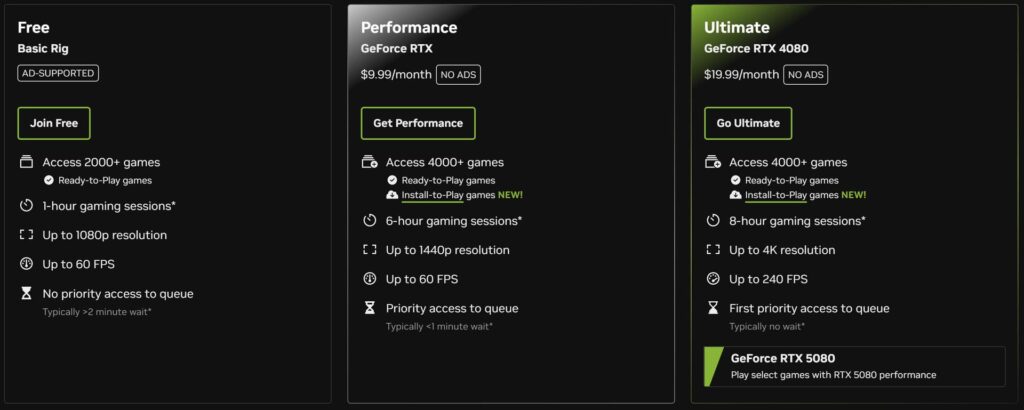Click the hourglass icon by No priority access
Viewport: 1024px width, 410px height.
[27, 294]
